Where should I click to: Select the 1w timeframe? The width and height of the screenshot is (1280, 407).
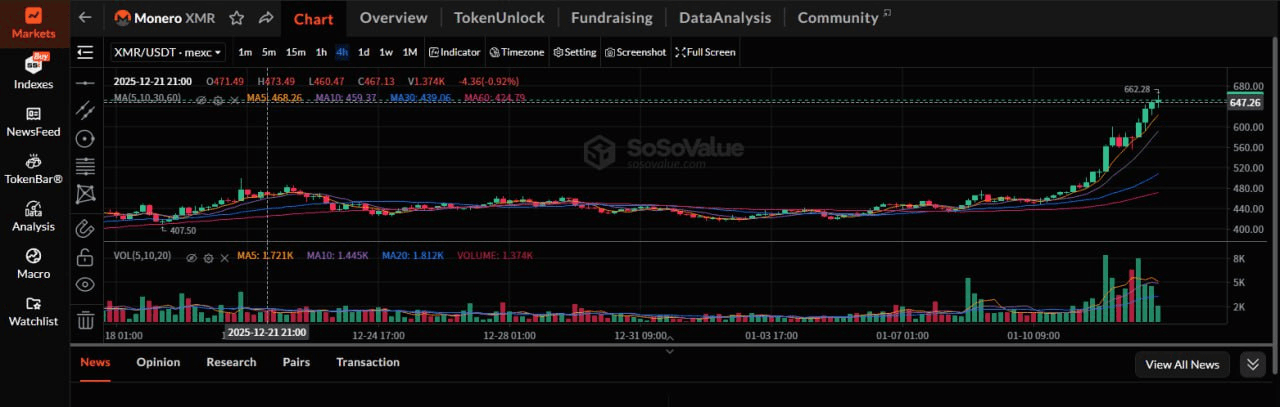(x=386, y=52)
